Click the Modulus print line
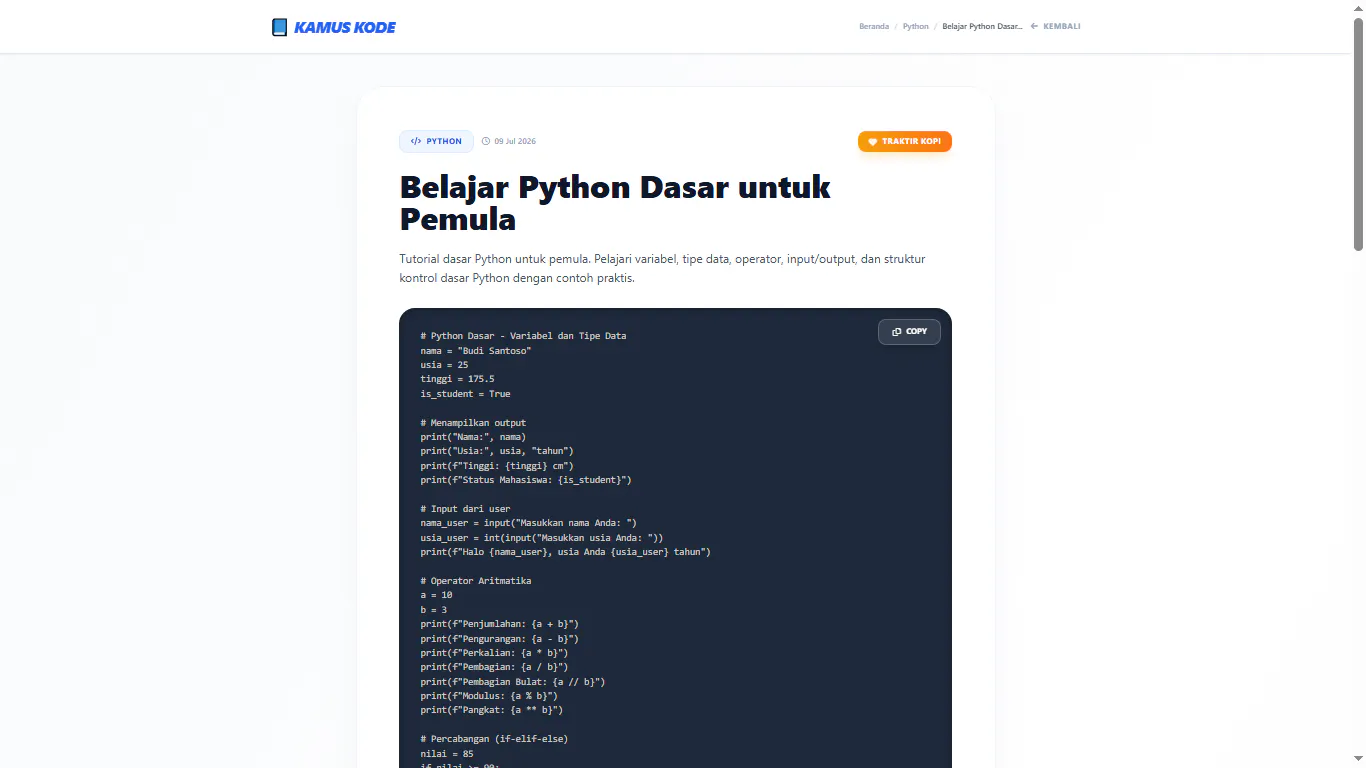Viewport: 1366px width, 768px height. (489, 696)
